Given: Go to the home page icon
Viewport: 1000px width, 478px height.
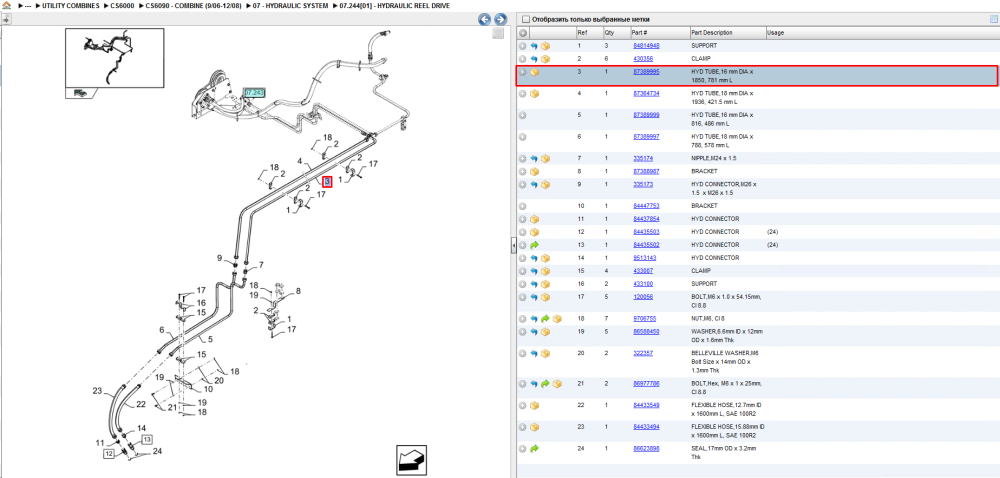Looking at the screenshot, I should (6, 6).
